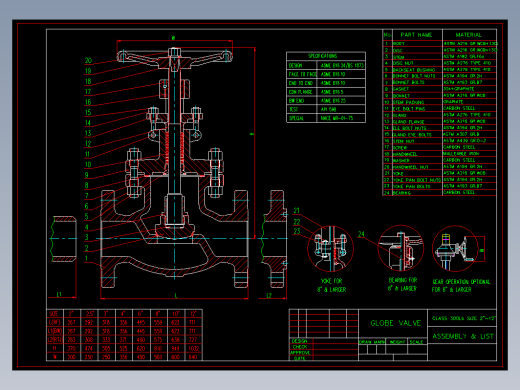Click the 2.5" column header in size table
Screen dimensions: 520x390
tap(90, 314)
